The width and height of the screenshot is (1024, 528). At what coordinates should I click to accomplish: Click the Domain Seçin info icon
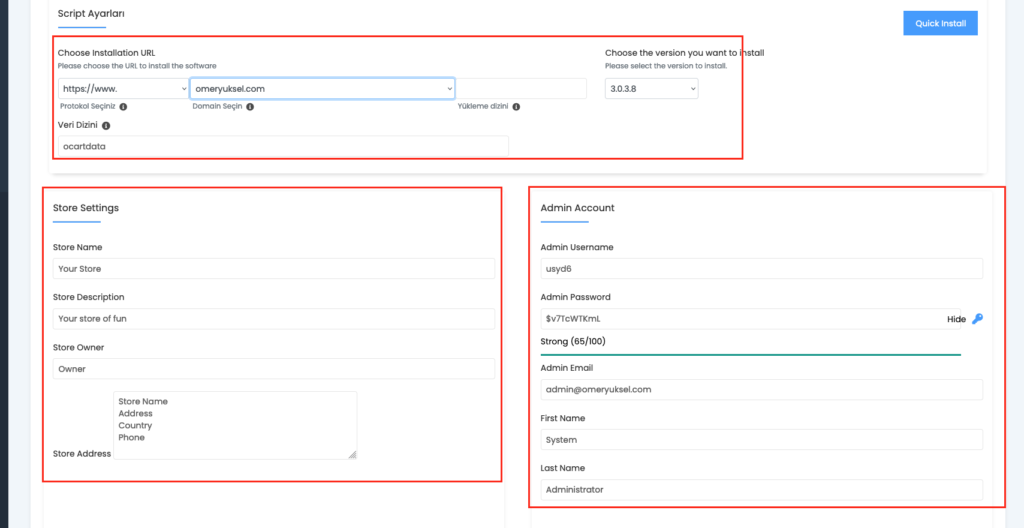coord(250,107)
